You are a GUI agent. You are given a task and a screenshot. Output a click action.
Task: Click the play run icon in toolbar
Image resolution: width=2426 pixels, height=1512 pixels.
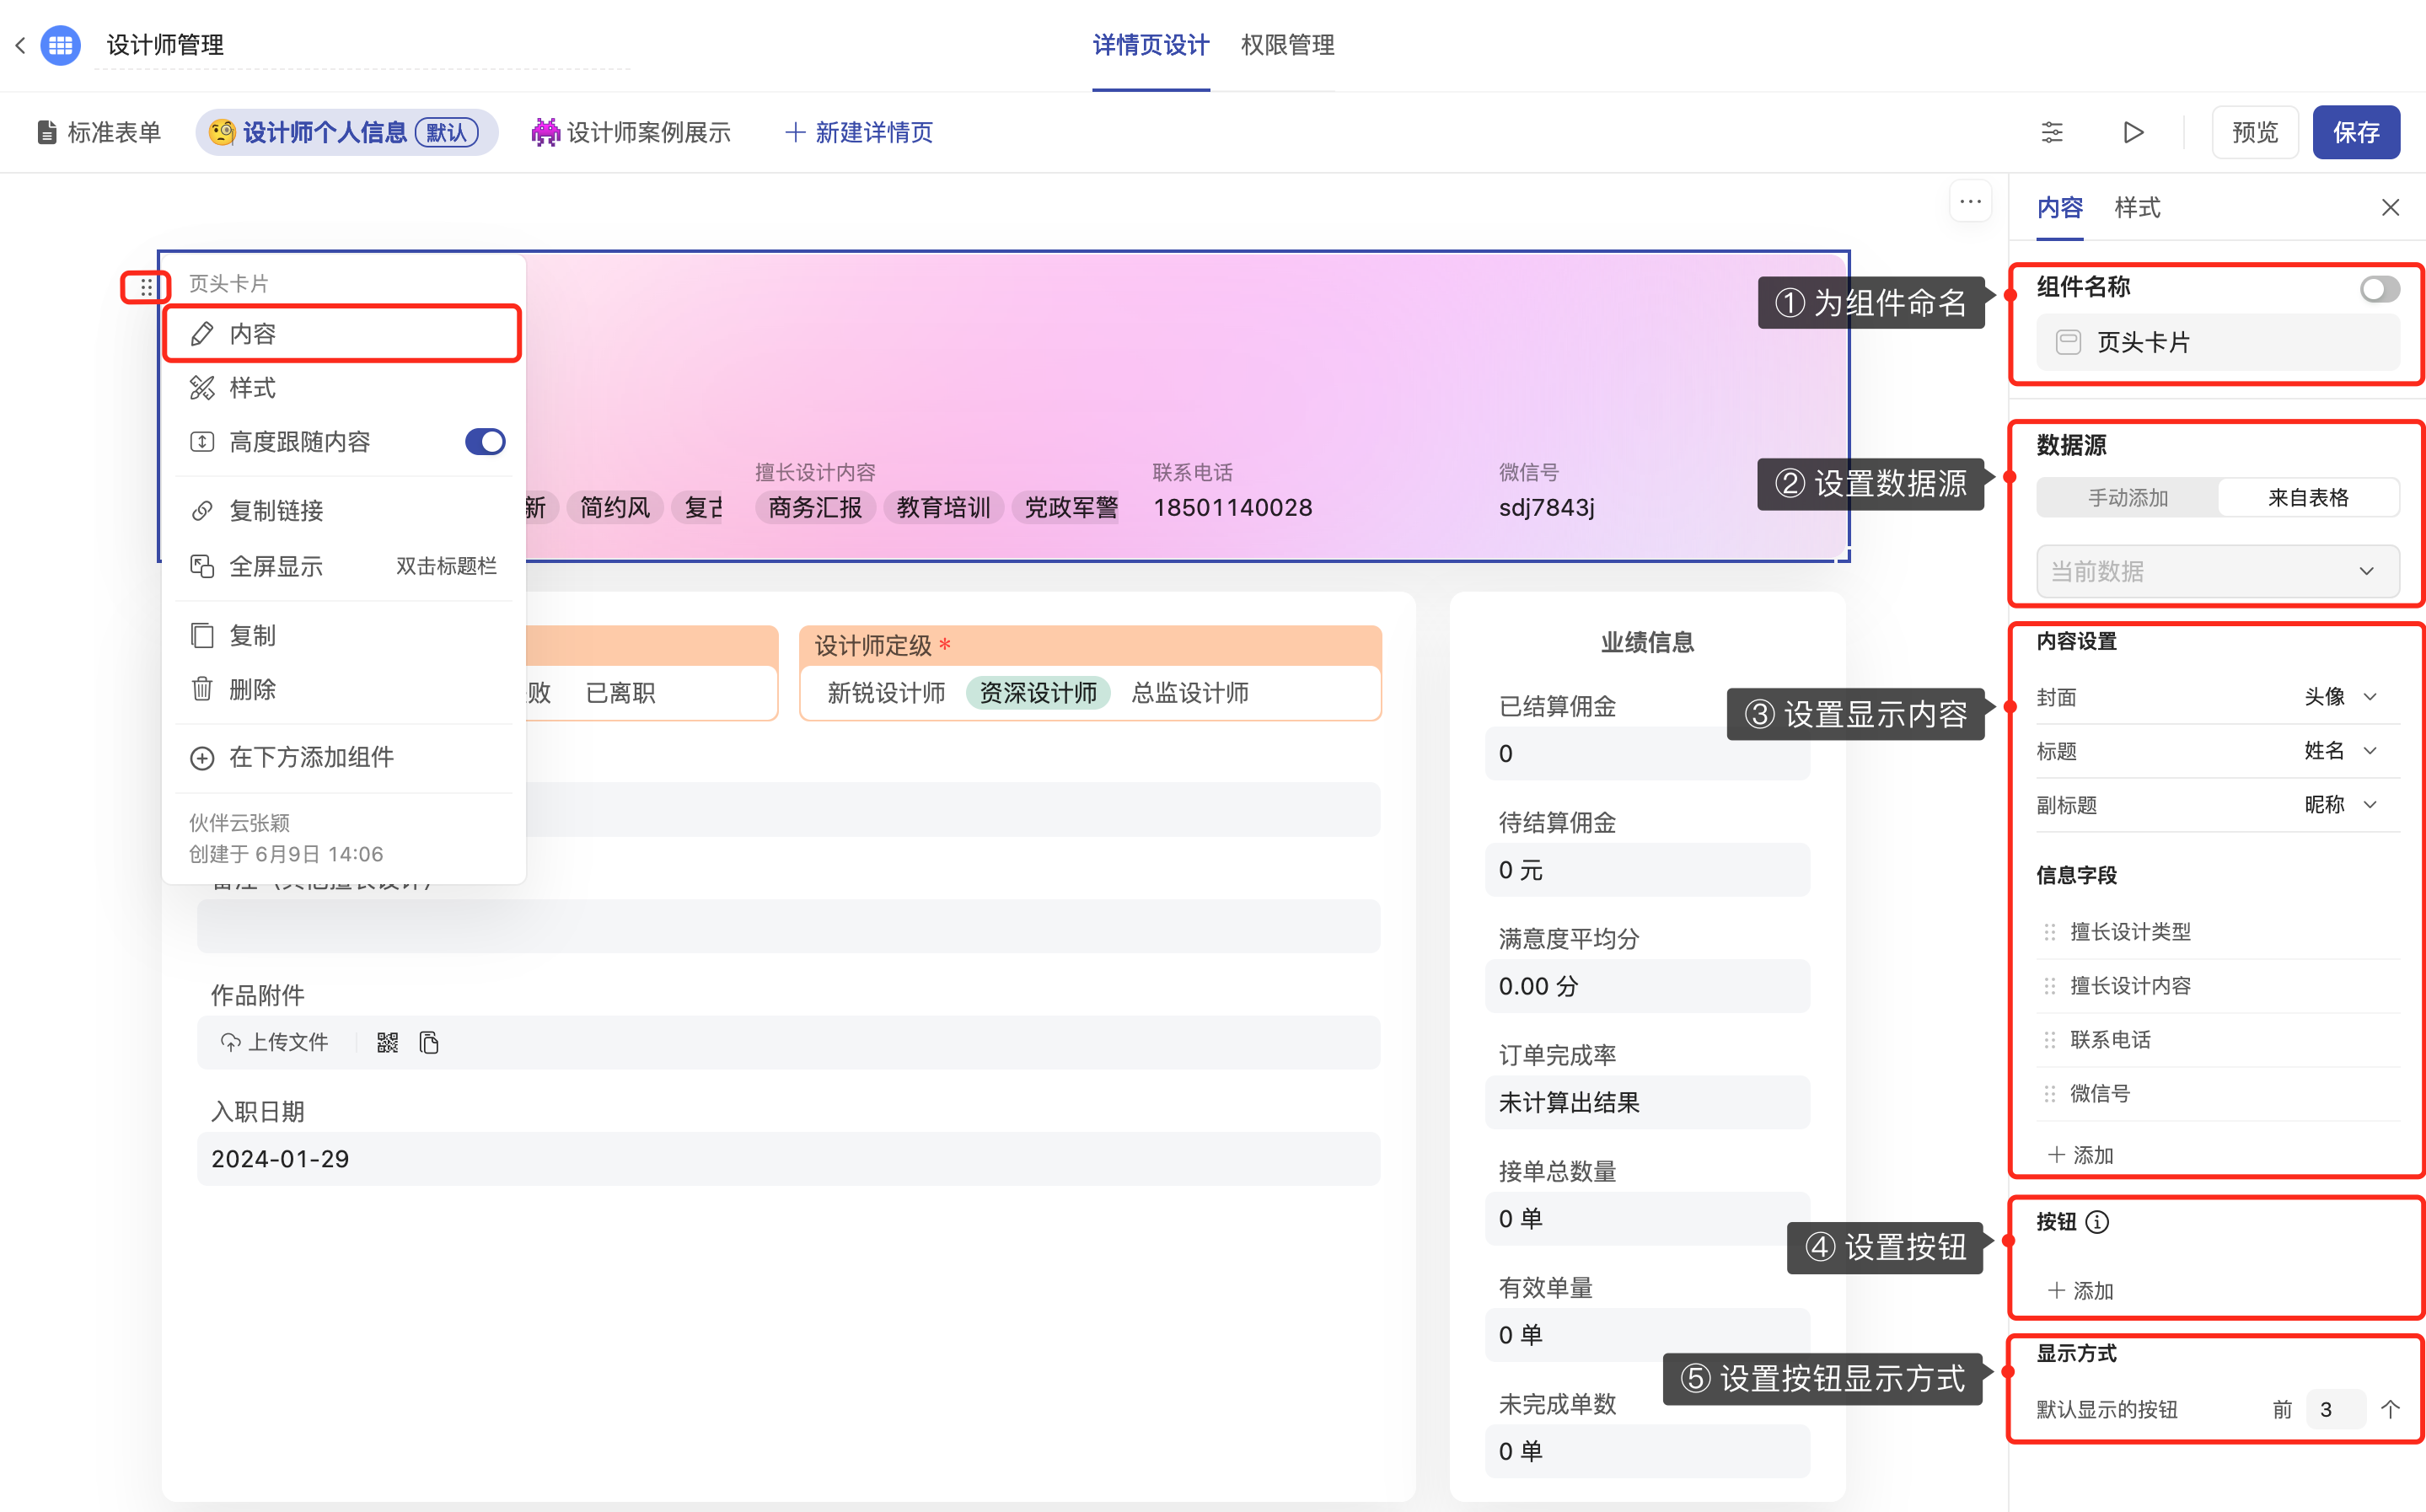pos(2133,132)
